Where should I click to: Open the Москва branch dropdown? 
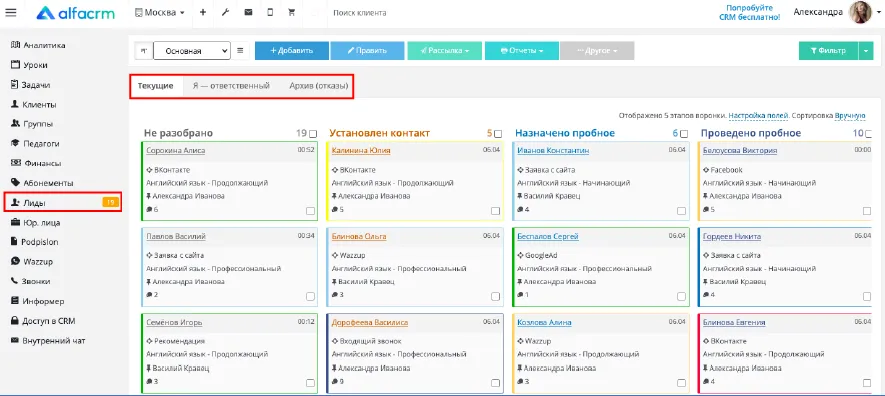click(160, 12)
